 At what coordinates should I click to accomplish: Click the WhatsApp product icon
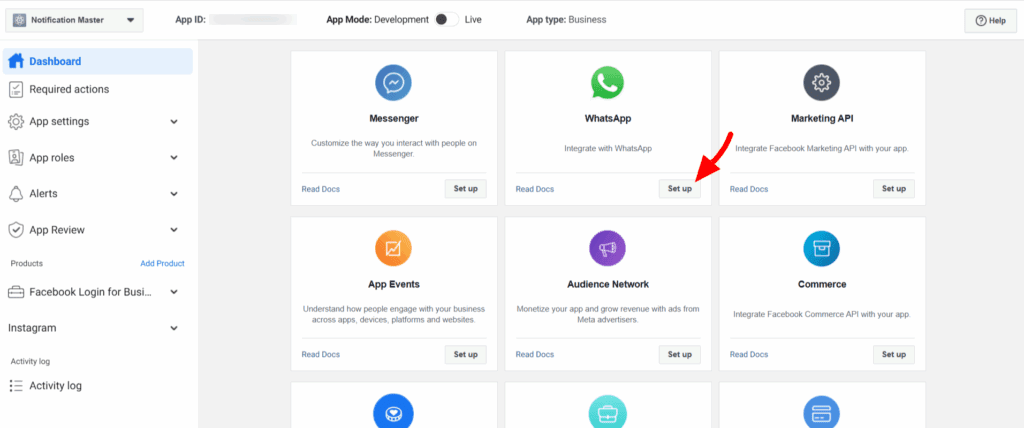click(607, 82)
